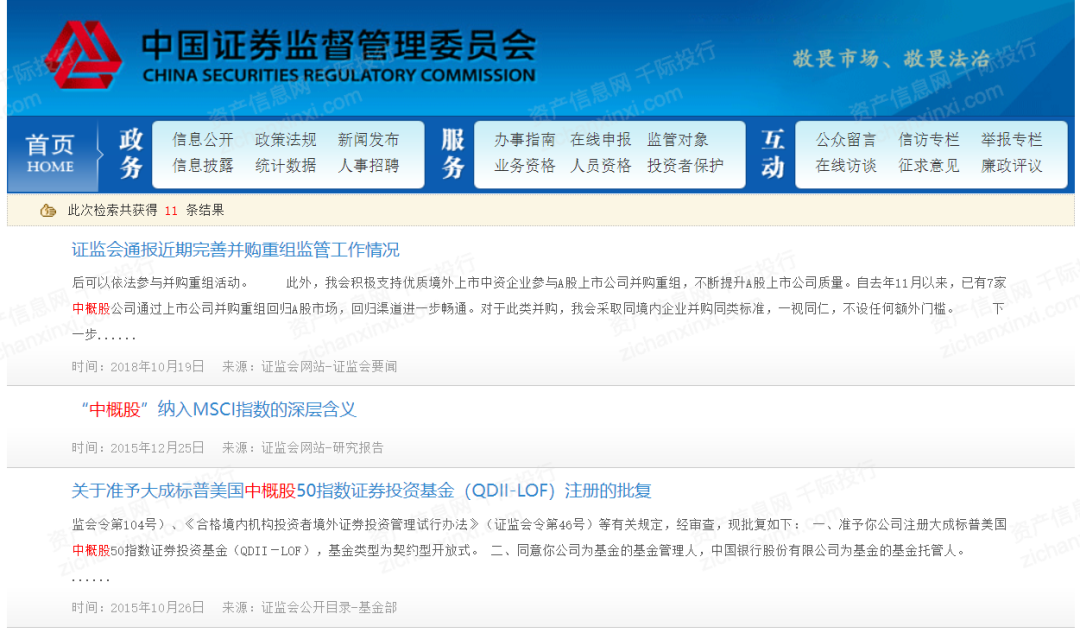
Task: Open 公众留言 interaction link
Action: pos(846,140)
